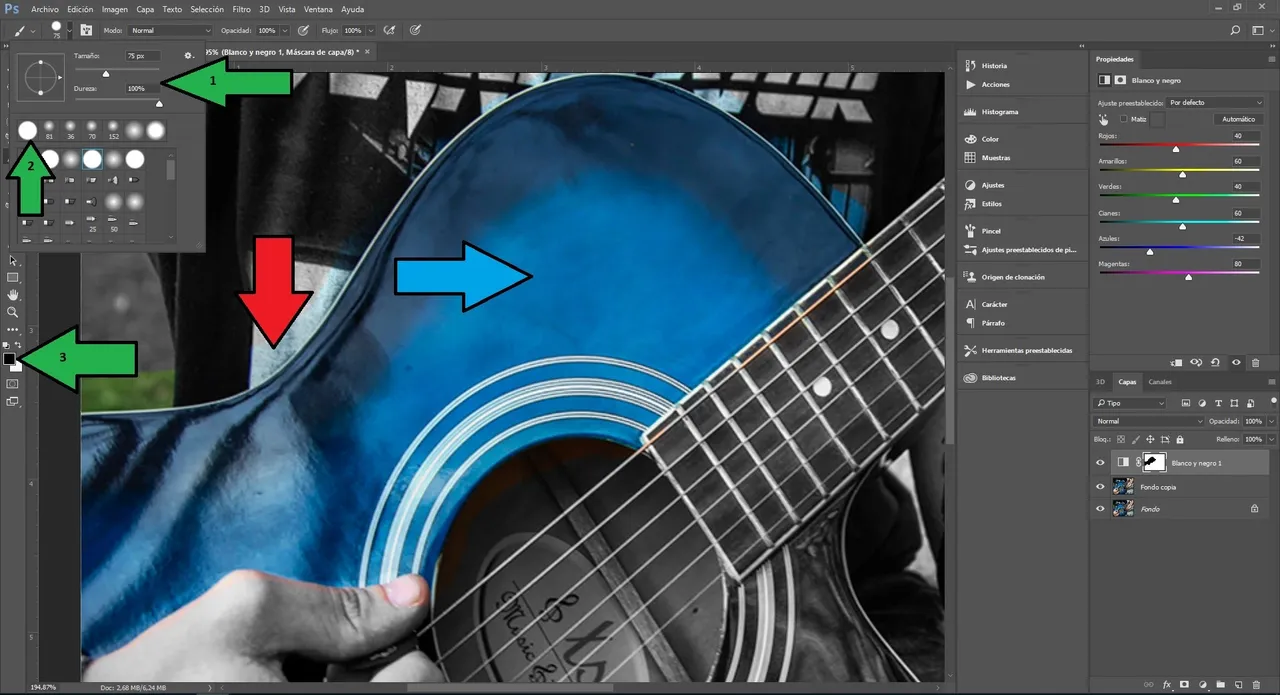Open the Ajustes panel
1280x695 pixels.
985,185
